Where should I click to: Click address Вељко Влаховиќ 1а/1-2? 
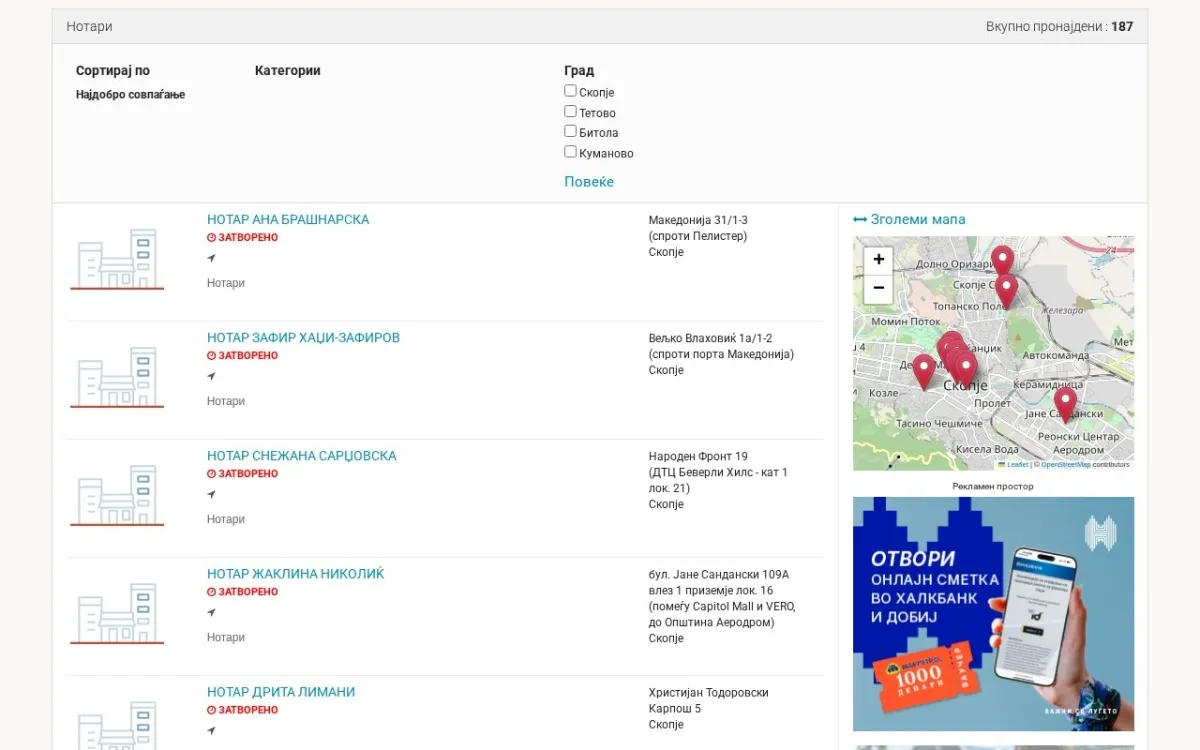pos(710,338)
